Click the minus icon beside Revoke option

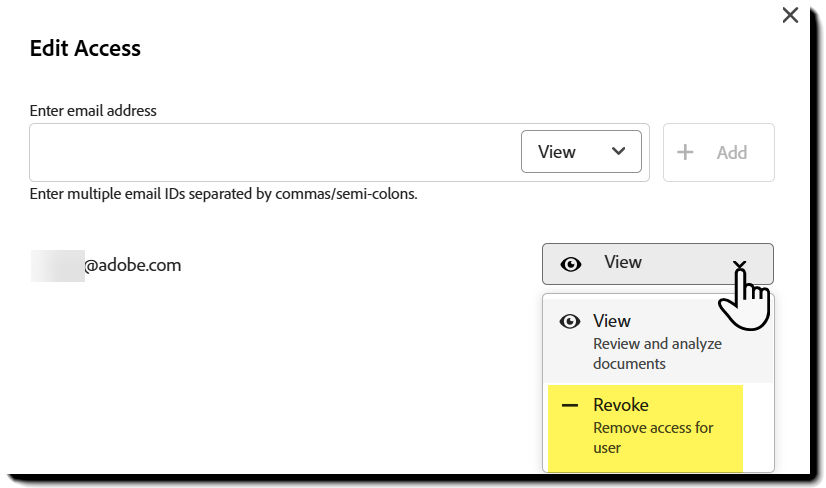click(x=571, y=406)
